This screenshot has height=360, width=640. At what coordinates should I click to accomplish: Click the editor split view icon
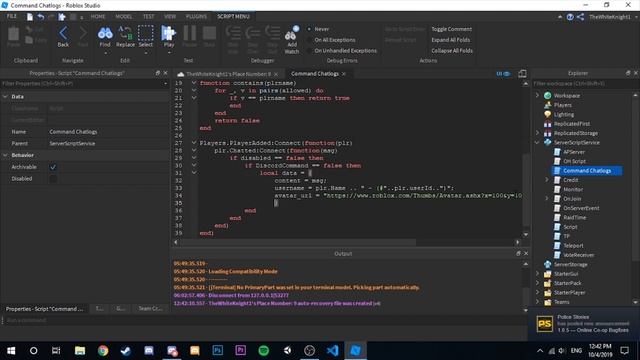coord(522,74)
